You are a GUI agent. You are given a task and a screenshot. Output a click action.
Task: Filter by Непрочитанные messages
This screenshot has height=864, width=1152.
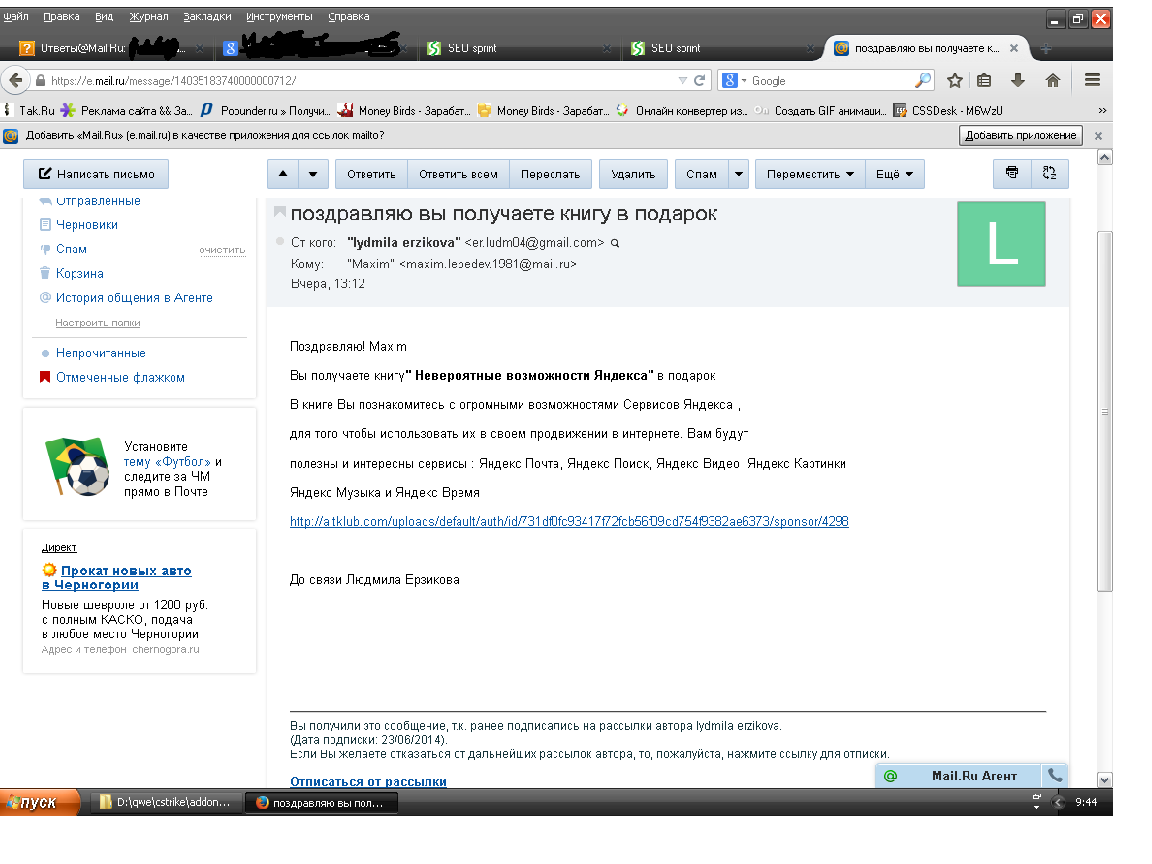[x=101, y=353]
